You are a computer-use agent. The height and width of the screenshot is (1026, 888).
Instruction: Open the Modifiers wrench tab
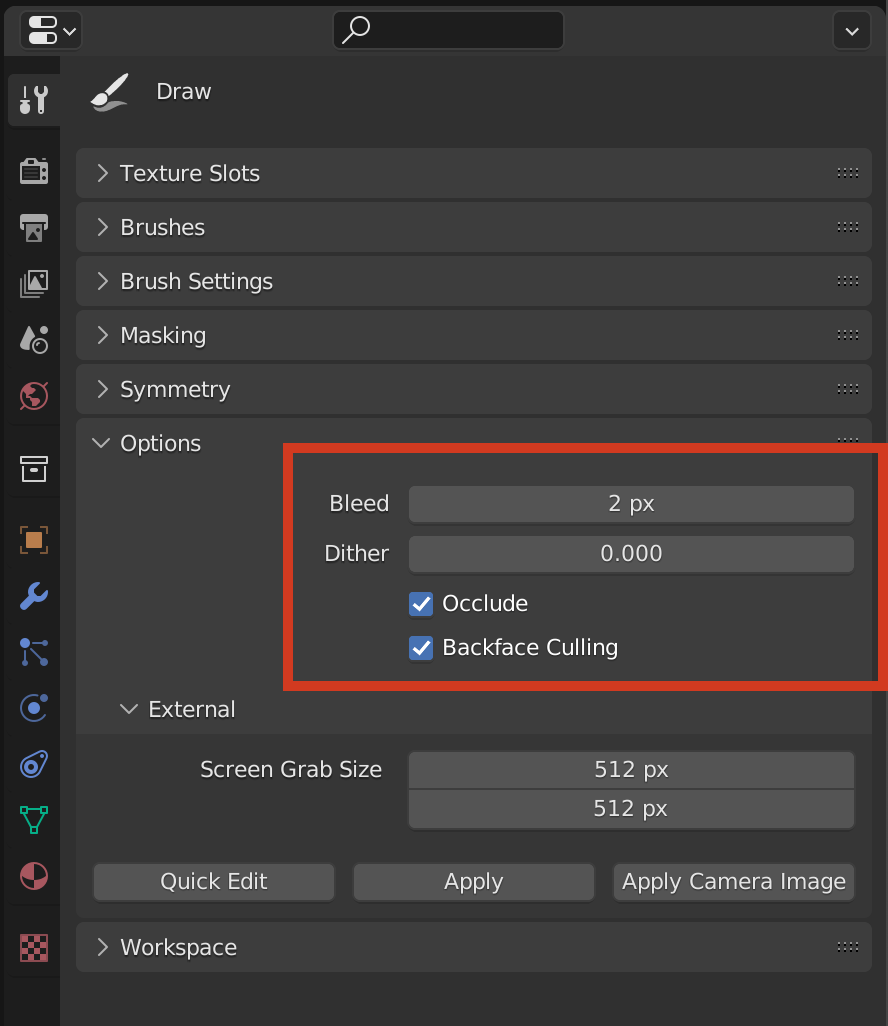34,597
